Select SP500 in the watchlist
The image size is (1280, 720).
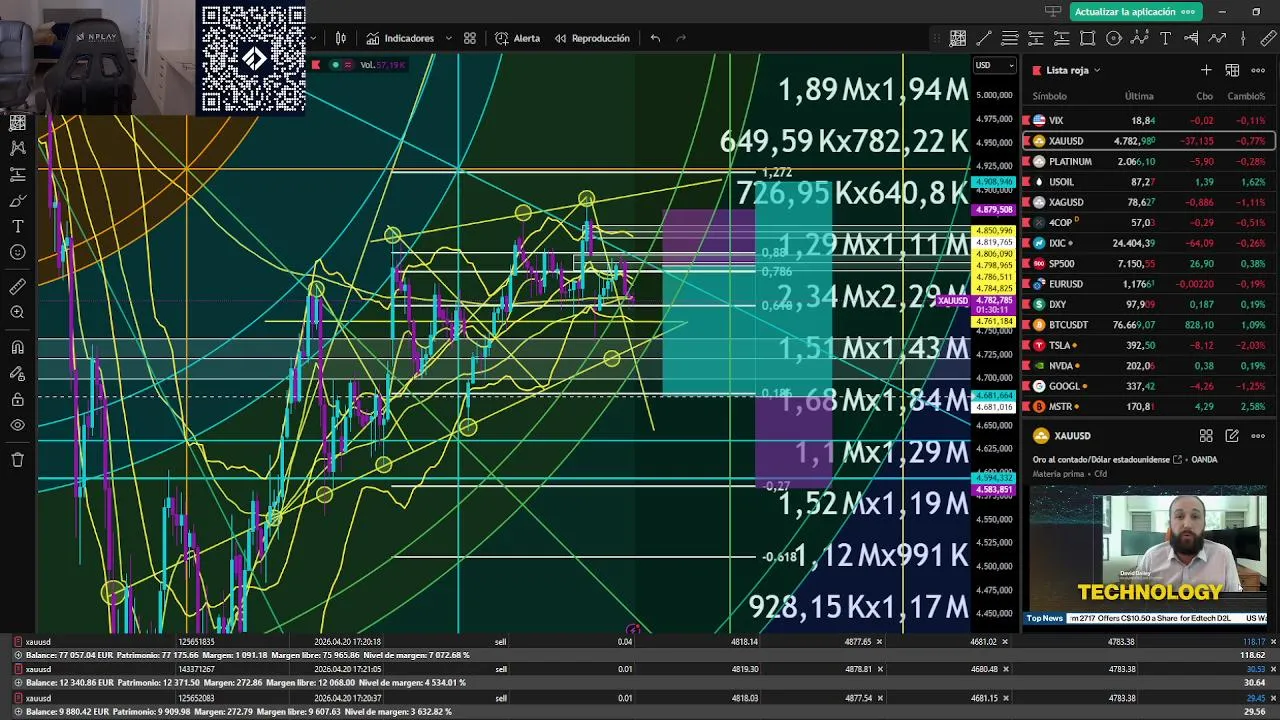[1149, 264]
